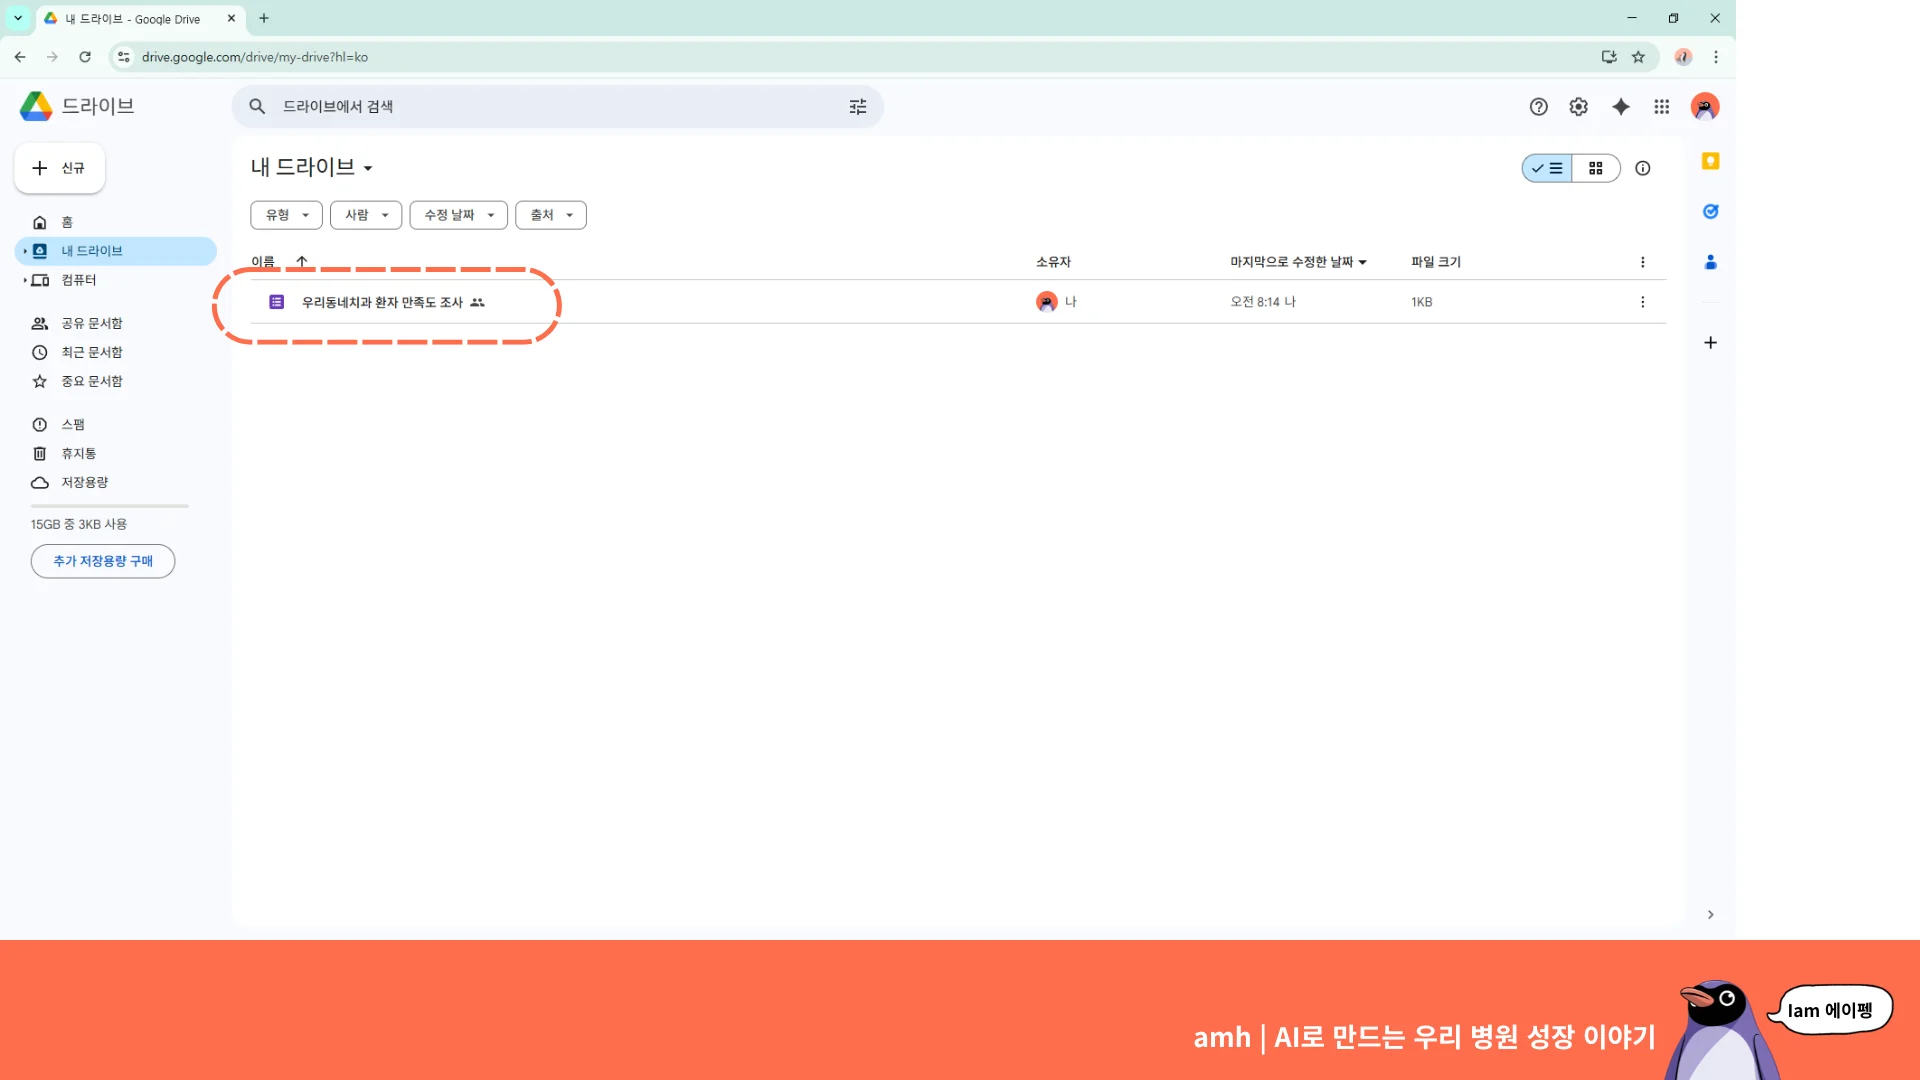Open Contacts from side panel

1710,262
